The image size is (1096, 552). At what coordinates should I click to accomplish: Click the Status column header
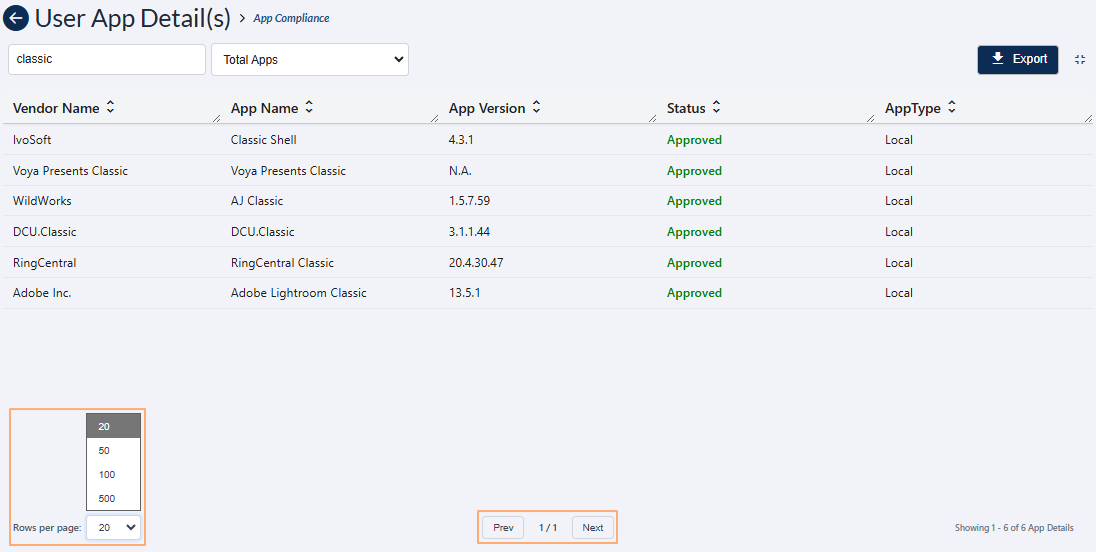click(686, 108)
